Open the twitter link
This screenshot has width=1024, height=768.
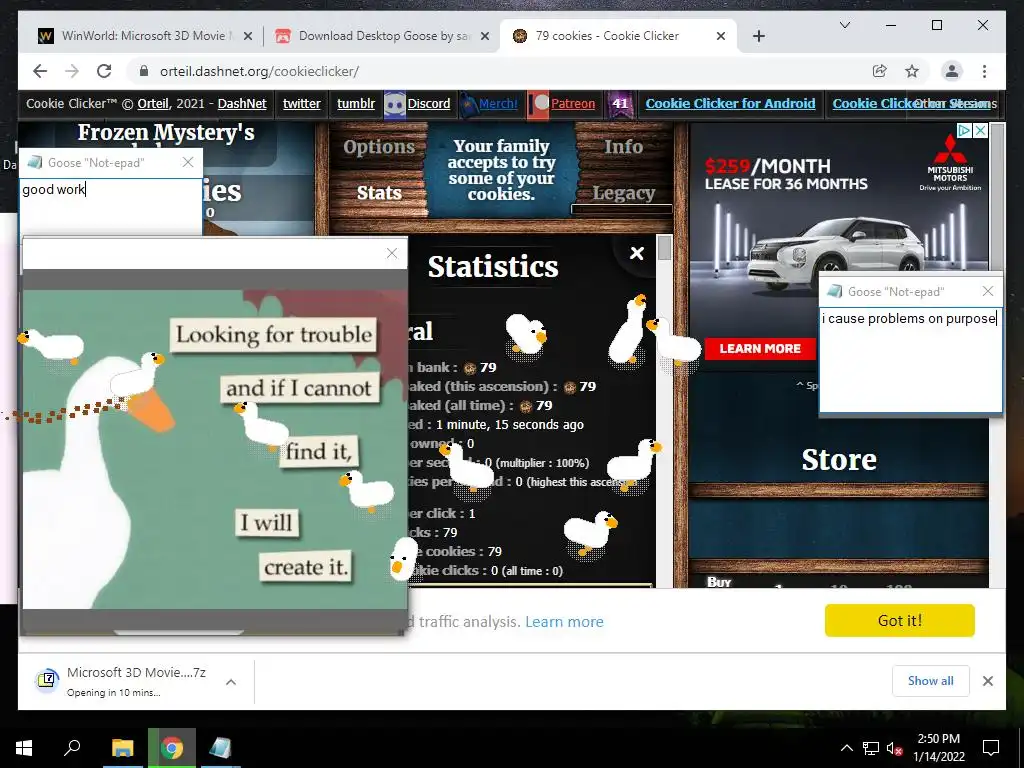(x=302, y=104)
